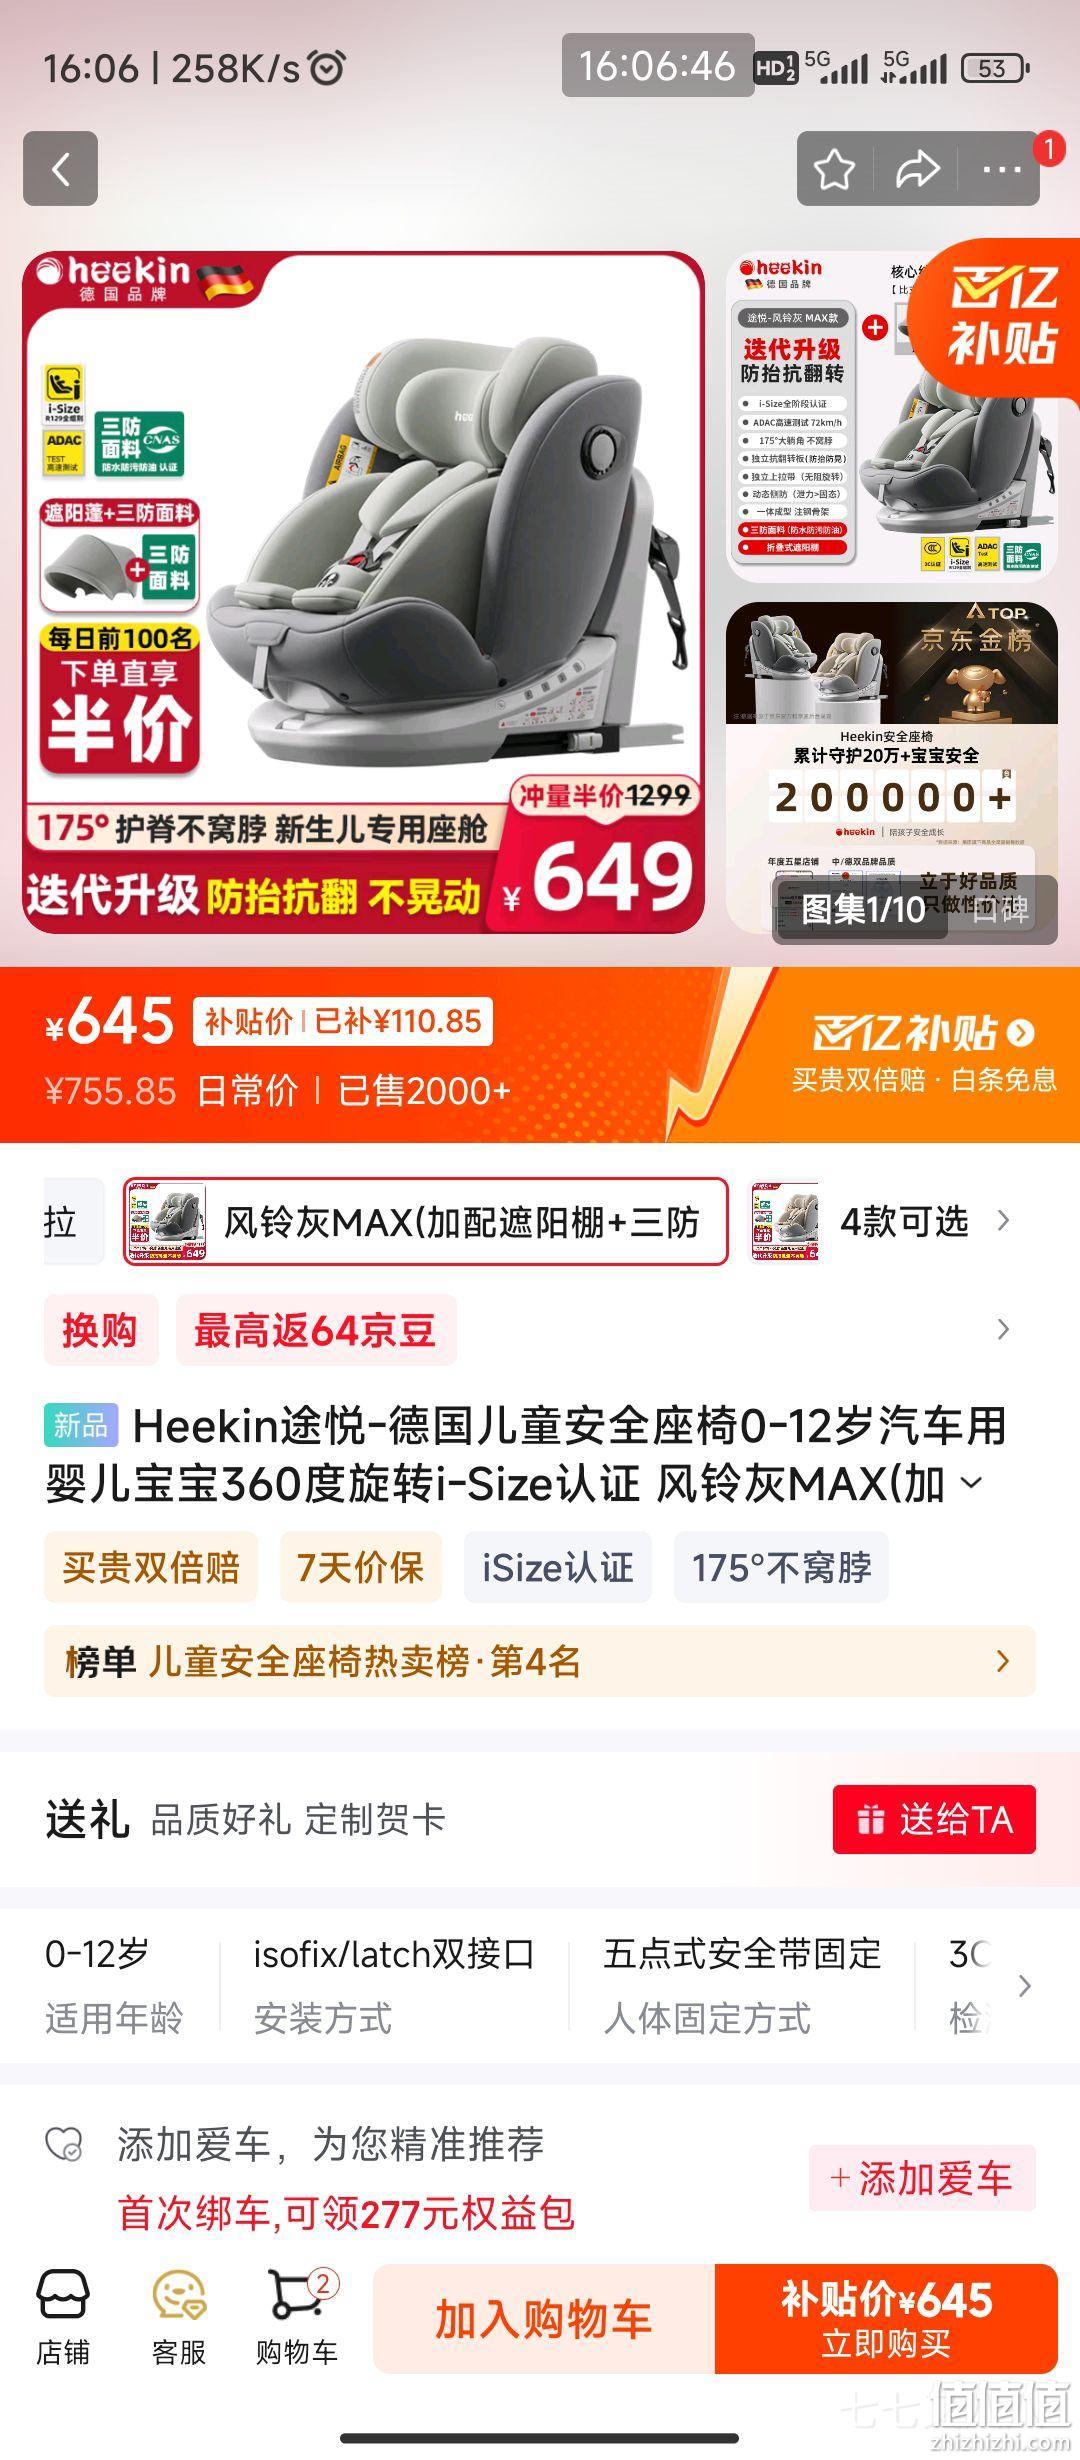Viewport: 1080px width, 2460px height.
Task: Open the three-dot more menu
Action: [x=1001, y=169]
